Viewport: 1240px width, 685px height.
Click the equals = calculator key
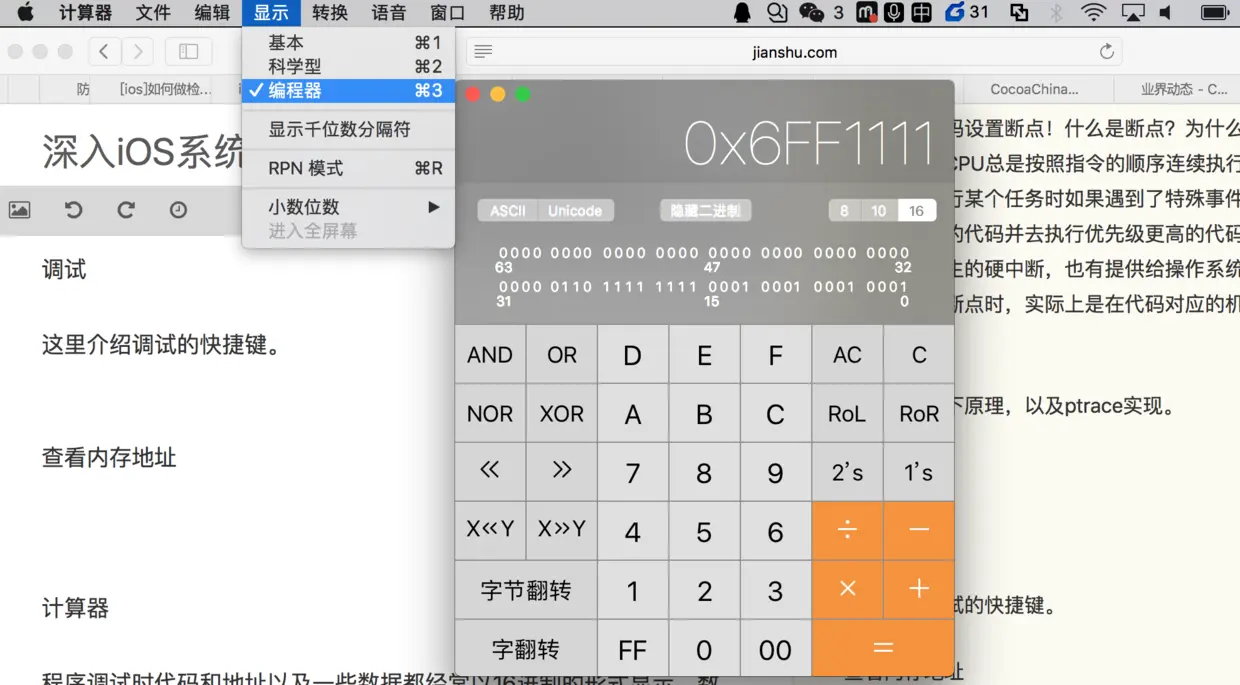(x=883, y=649)
